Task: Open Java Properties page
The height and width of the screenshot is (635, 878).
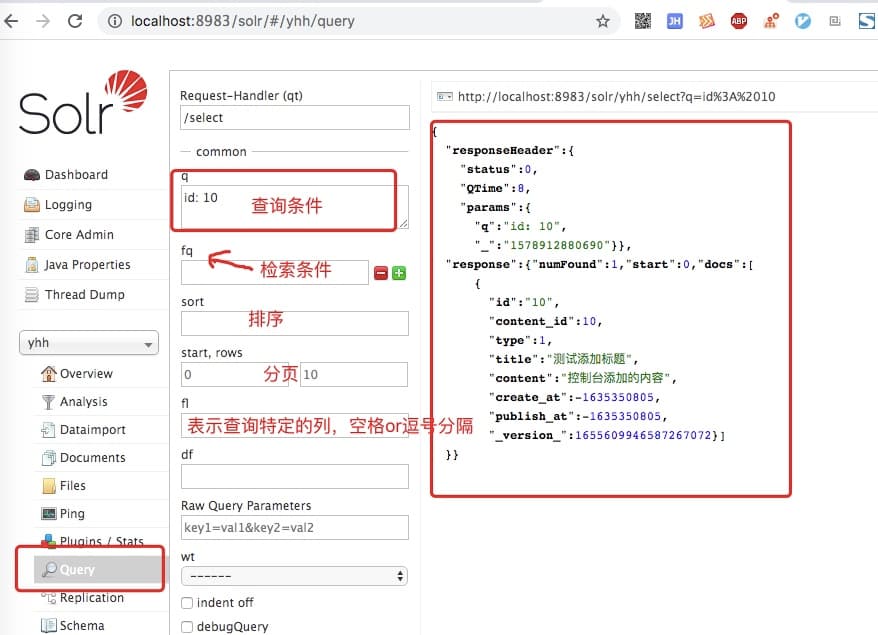Action: coord(87,265)
